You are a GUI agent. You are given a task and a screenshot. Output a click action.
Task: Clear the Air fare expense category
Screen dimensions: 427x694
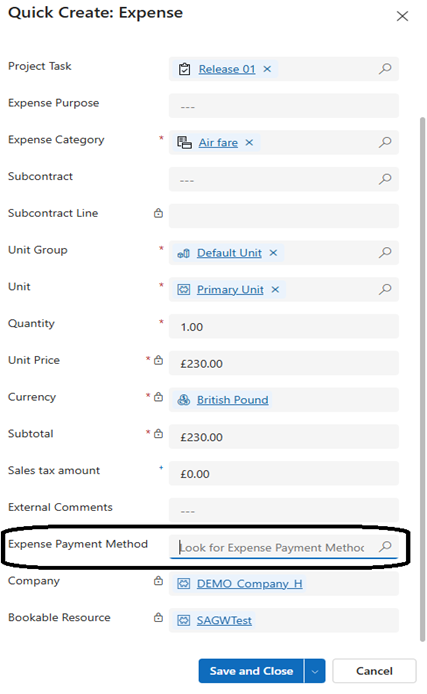click(250, 143)
